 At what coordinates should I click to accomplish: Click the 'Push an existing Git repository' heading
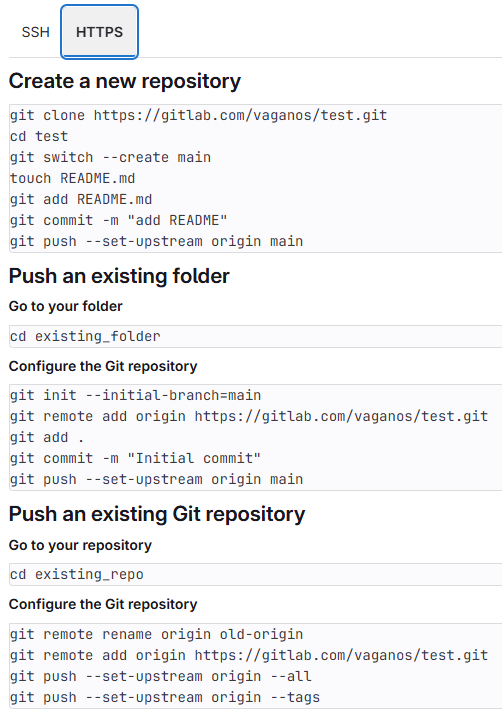(x=157, y=514)
